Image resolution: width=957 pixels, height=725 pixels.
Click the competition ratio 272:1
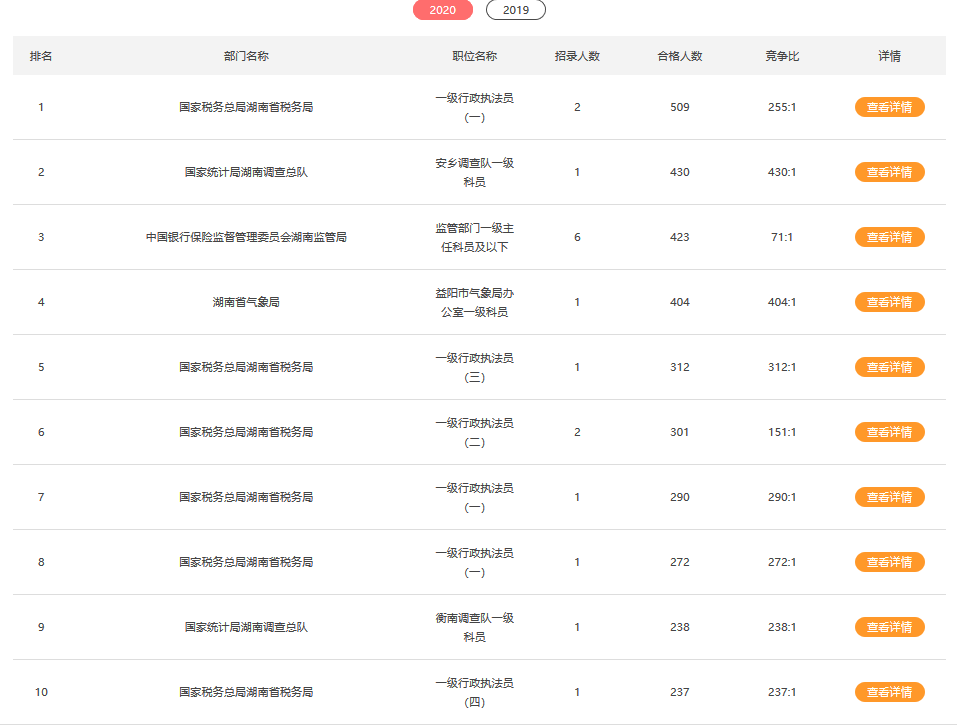pos(782,562)
